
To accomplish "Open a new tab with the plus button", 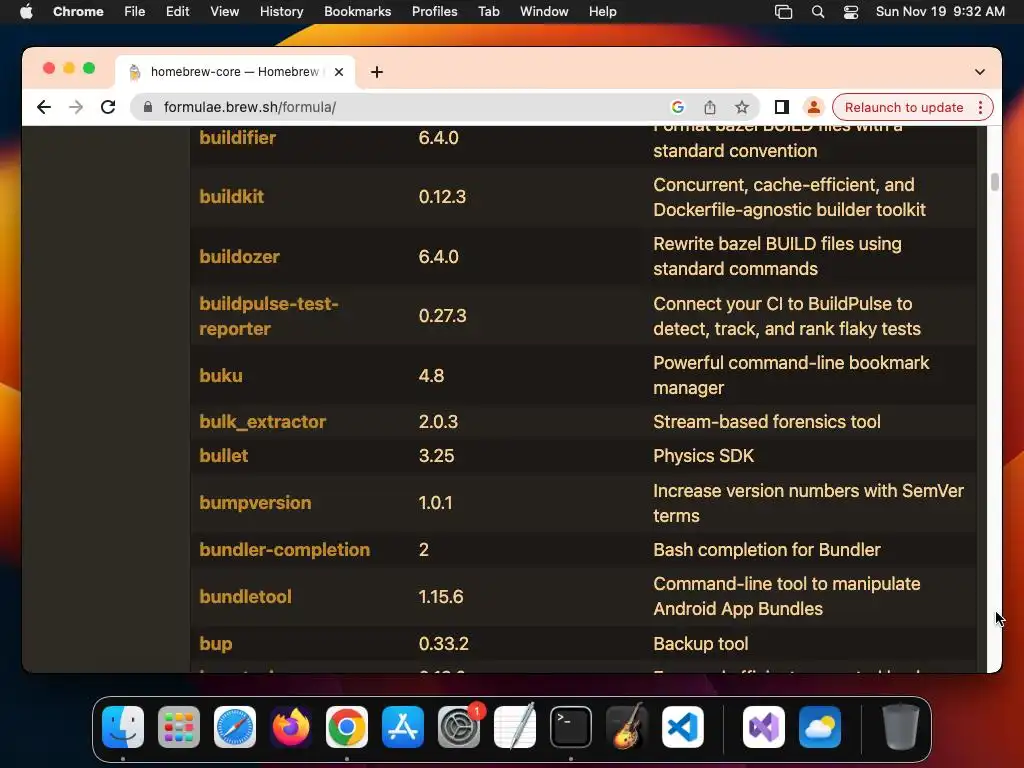I will (x=377, y=72).
